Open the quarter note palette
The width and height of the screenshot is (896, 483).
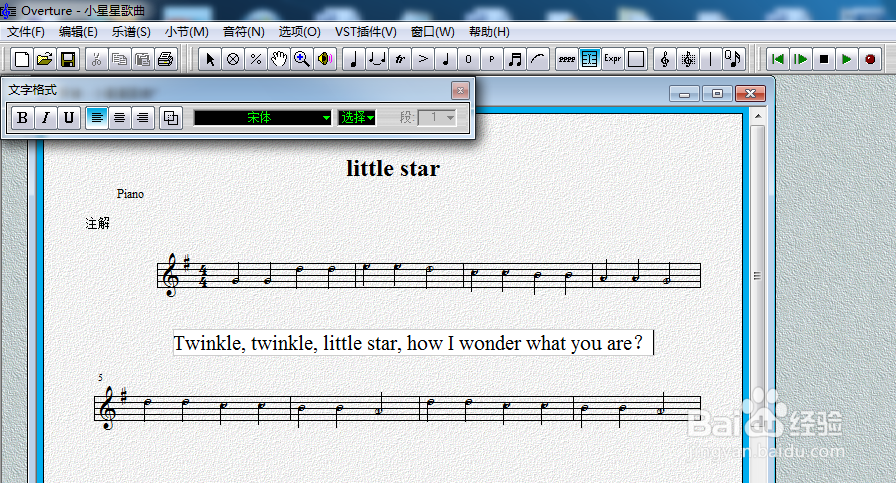[x=354, y=59]
